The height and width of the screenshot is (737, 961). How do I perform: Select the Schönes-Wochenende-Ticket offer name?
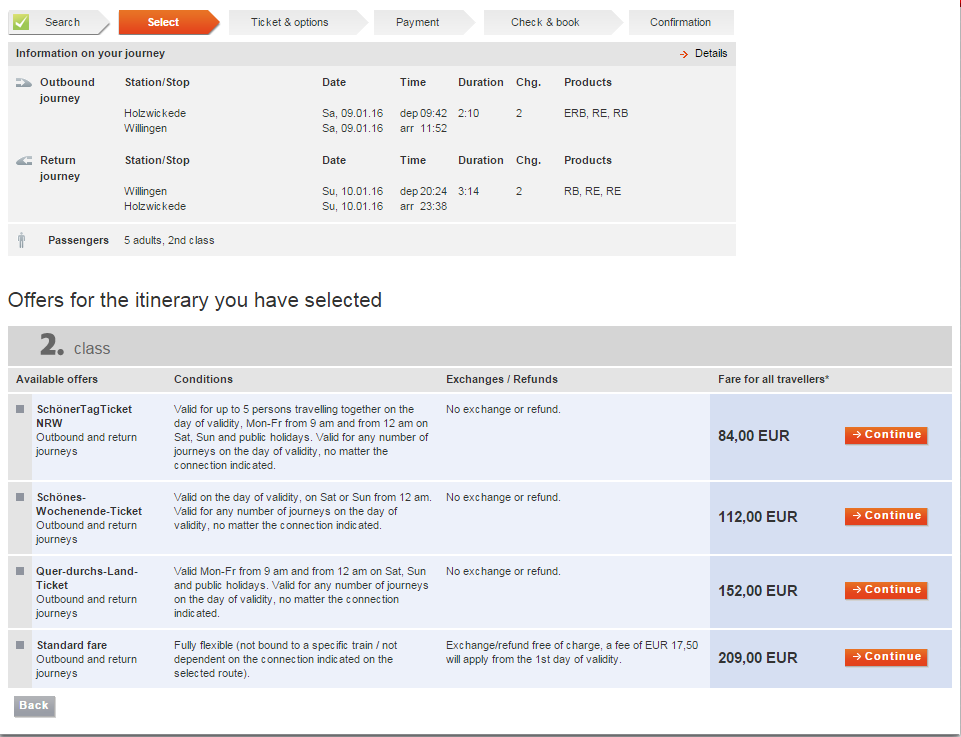coord(89,504)
